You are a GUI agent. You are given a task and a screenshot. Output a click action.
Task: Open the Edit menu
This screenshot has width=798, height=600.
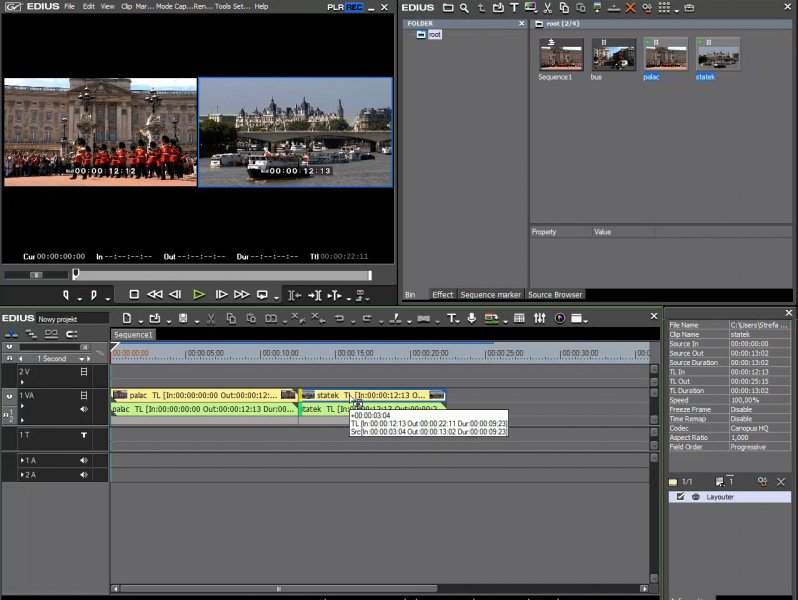point(89,7)
